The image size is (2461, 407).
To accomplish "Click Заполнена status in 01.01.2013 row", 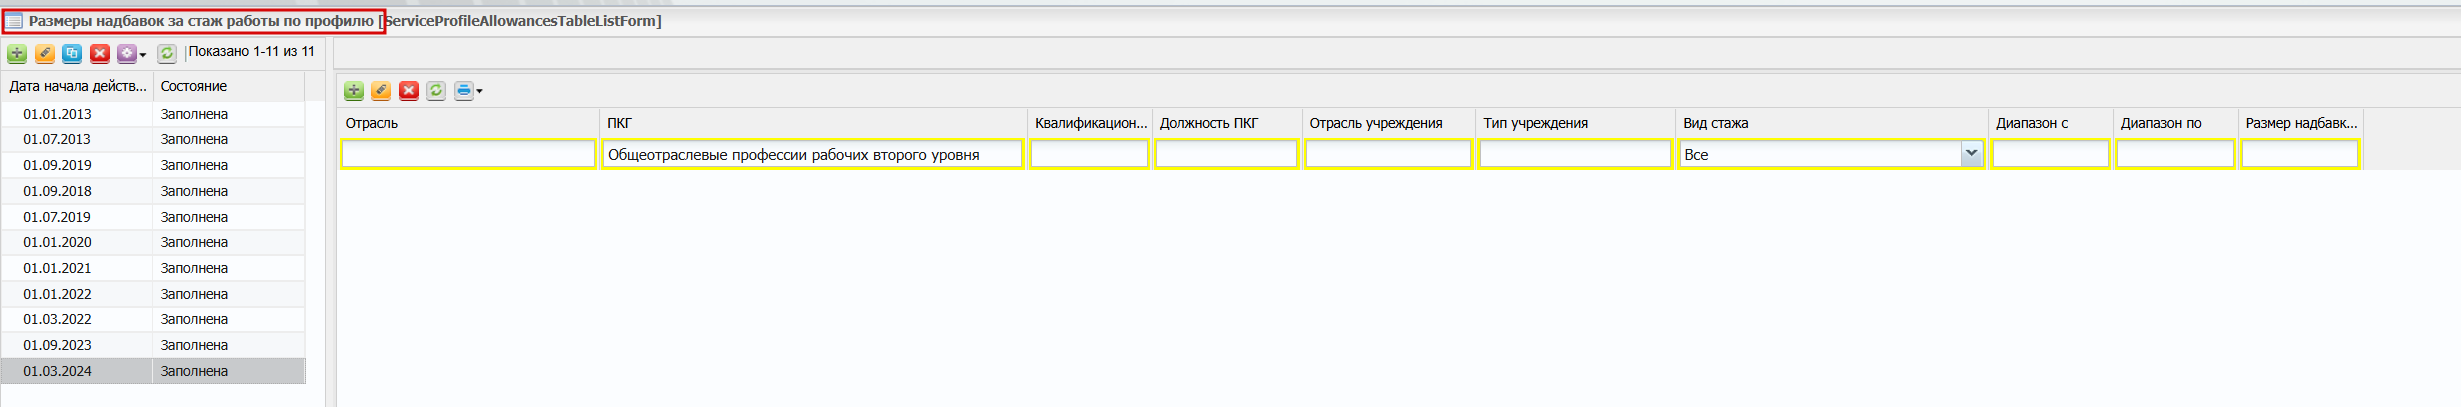I will pos(194,114).
